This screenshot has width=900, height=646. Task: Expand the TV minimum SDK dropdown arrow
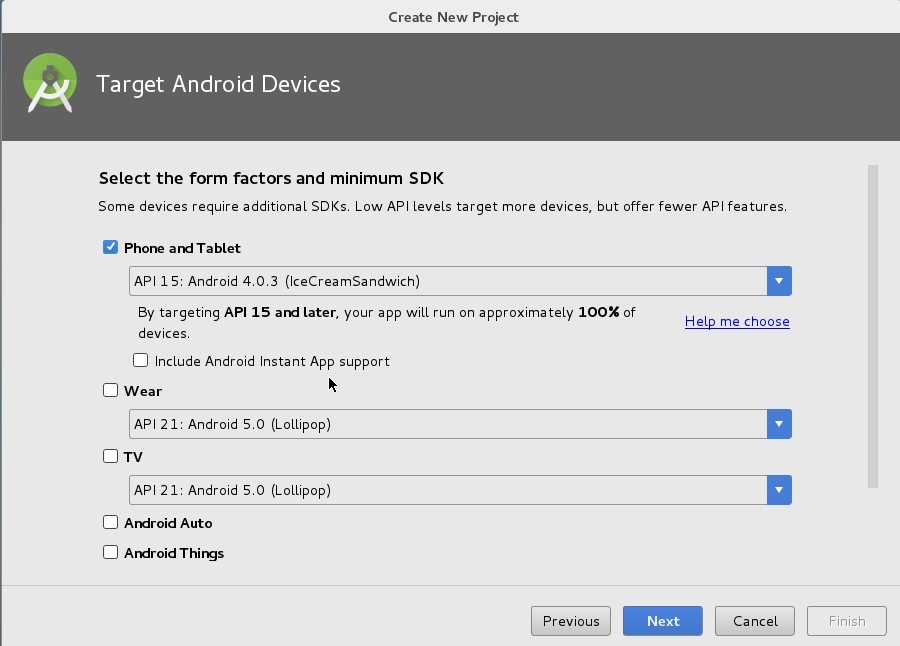[779, 490]
